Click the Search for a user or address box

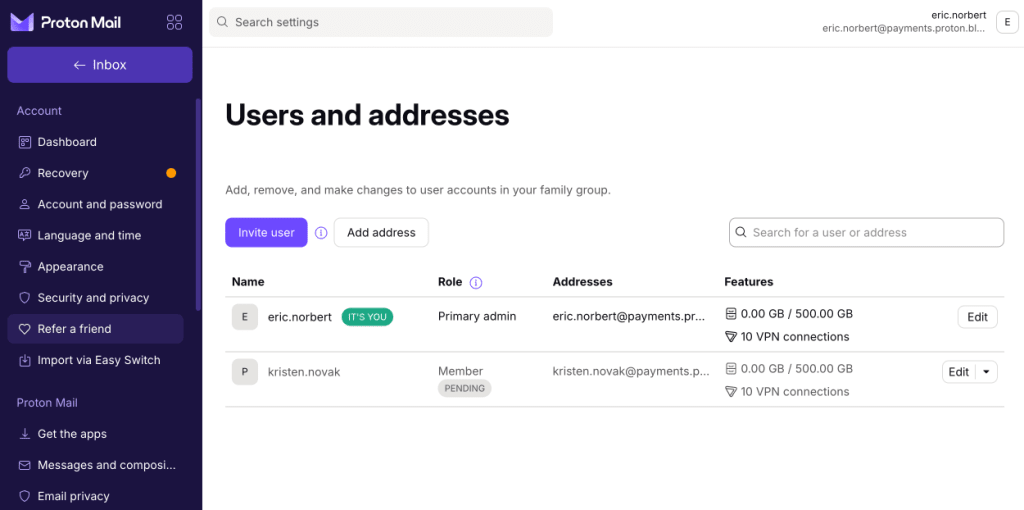(867, 232)
